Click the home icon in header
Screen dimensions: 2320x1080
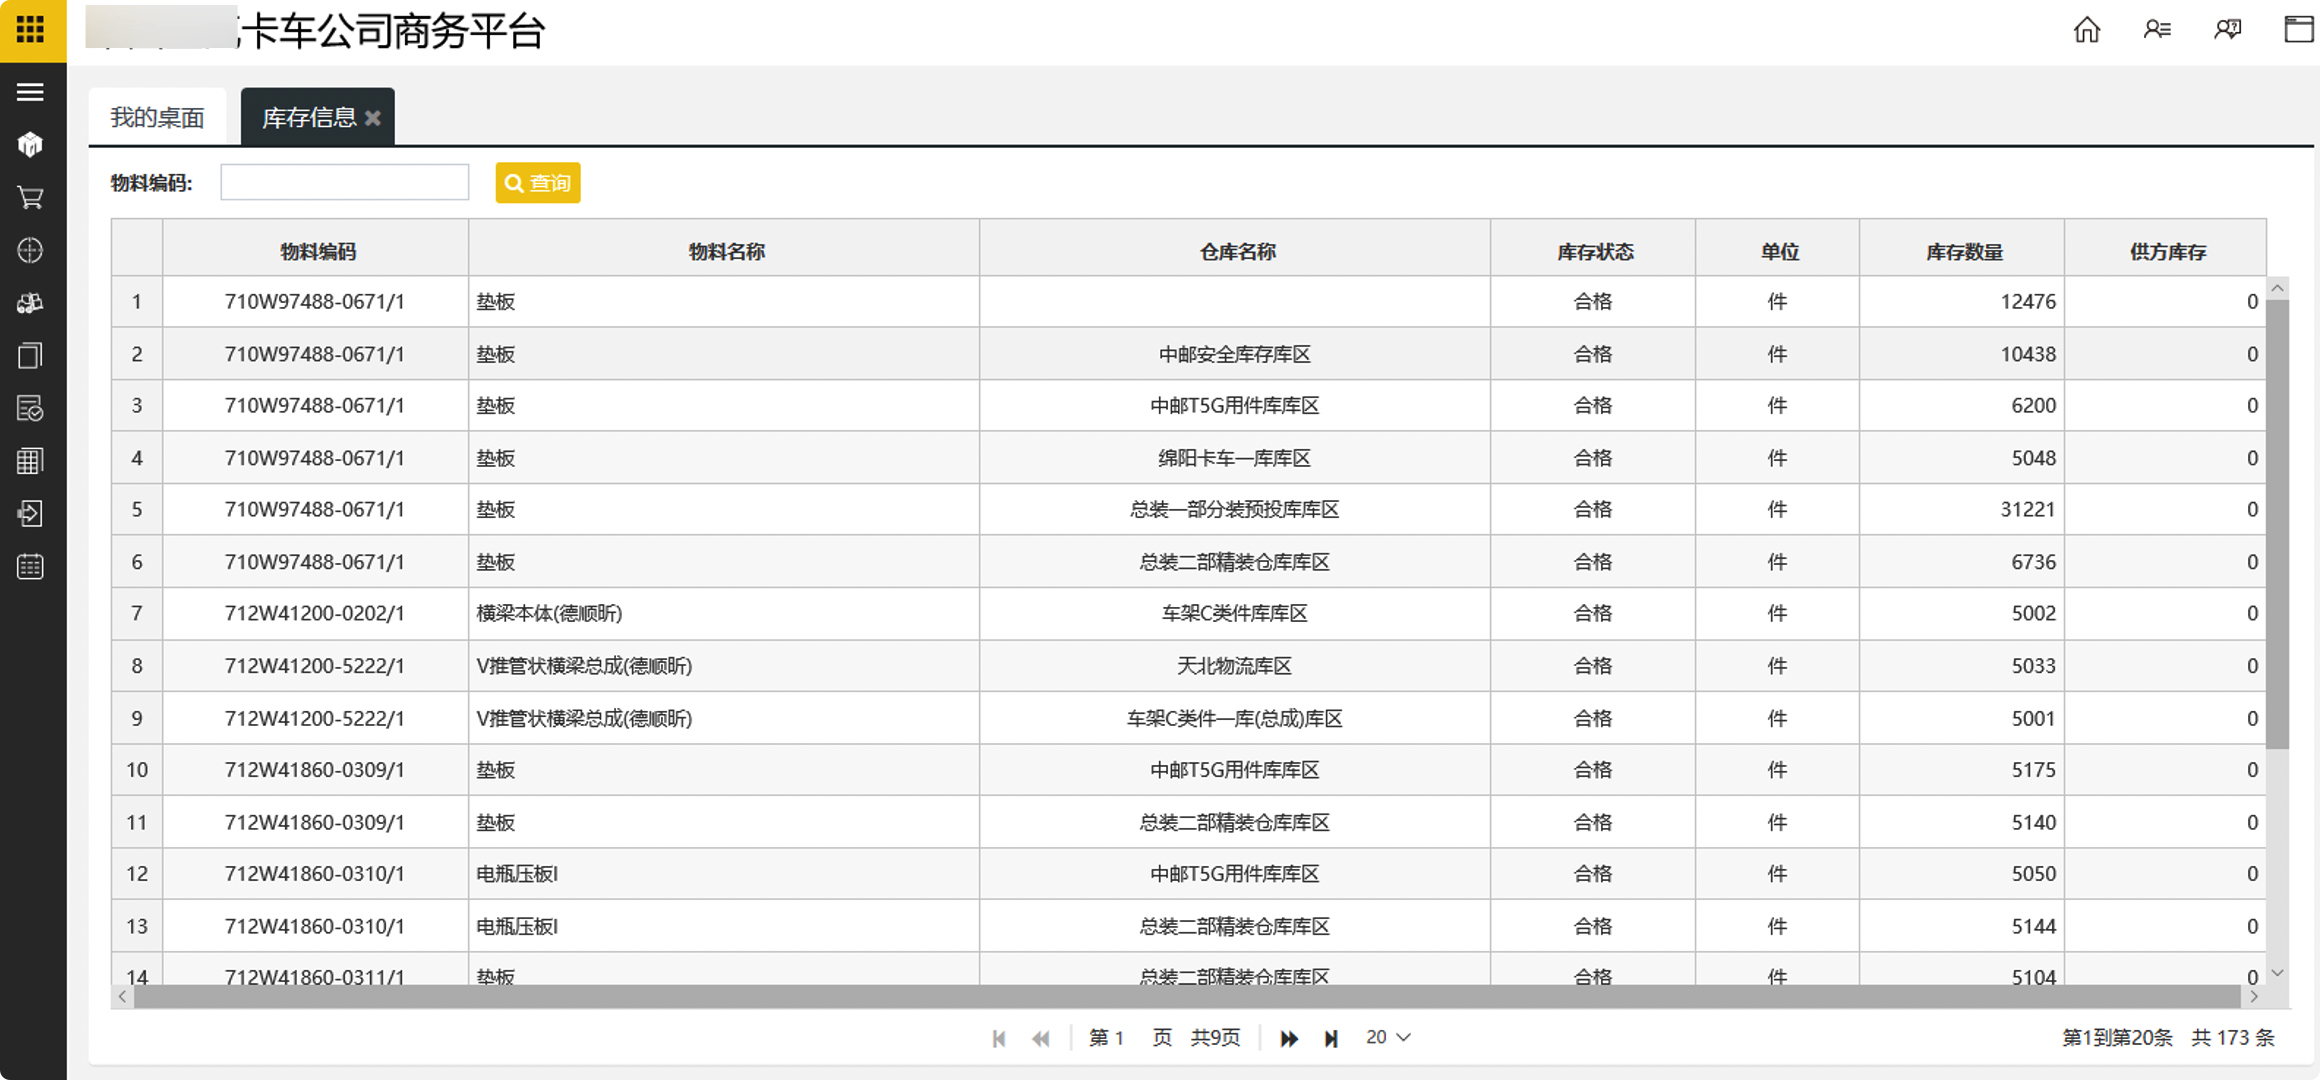2087,30
